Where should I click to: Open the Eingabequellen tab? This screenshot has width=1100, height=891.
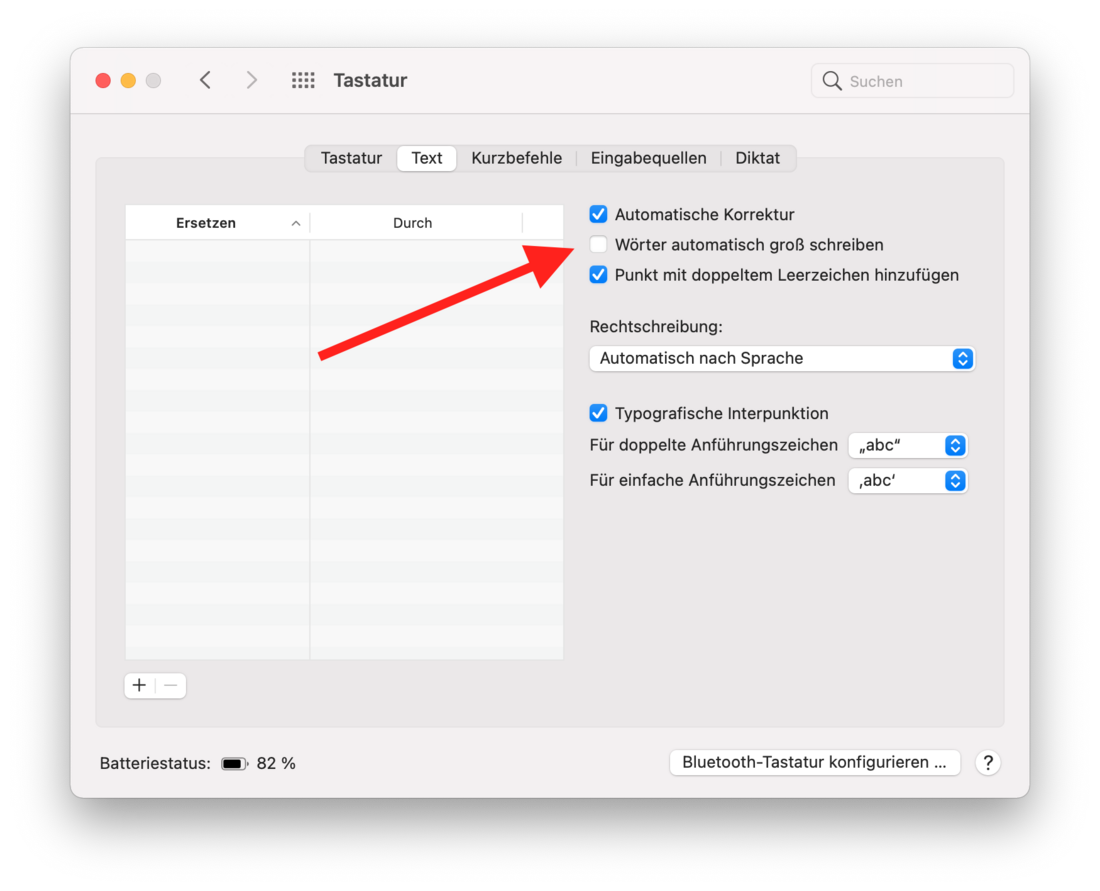(x=648, y=158)
